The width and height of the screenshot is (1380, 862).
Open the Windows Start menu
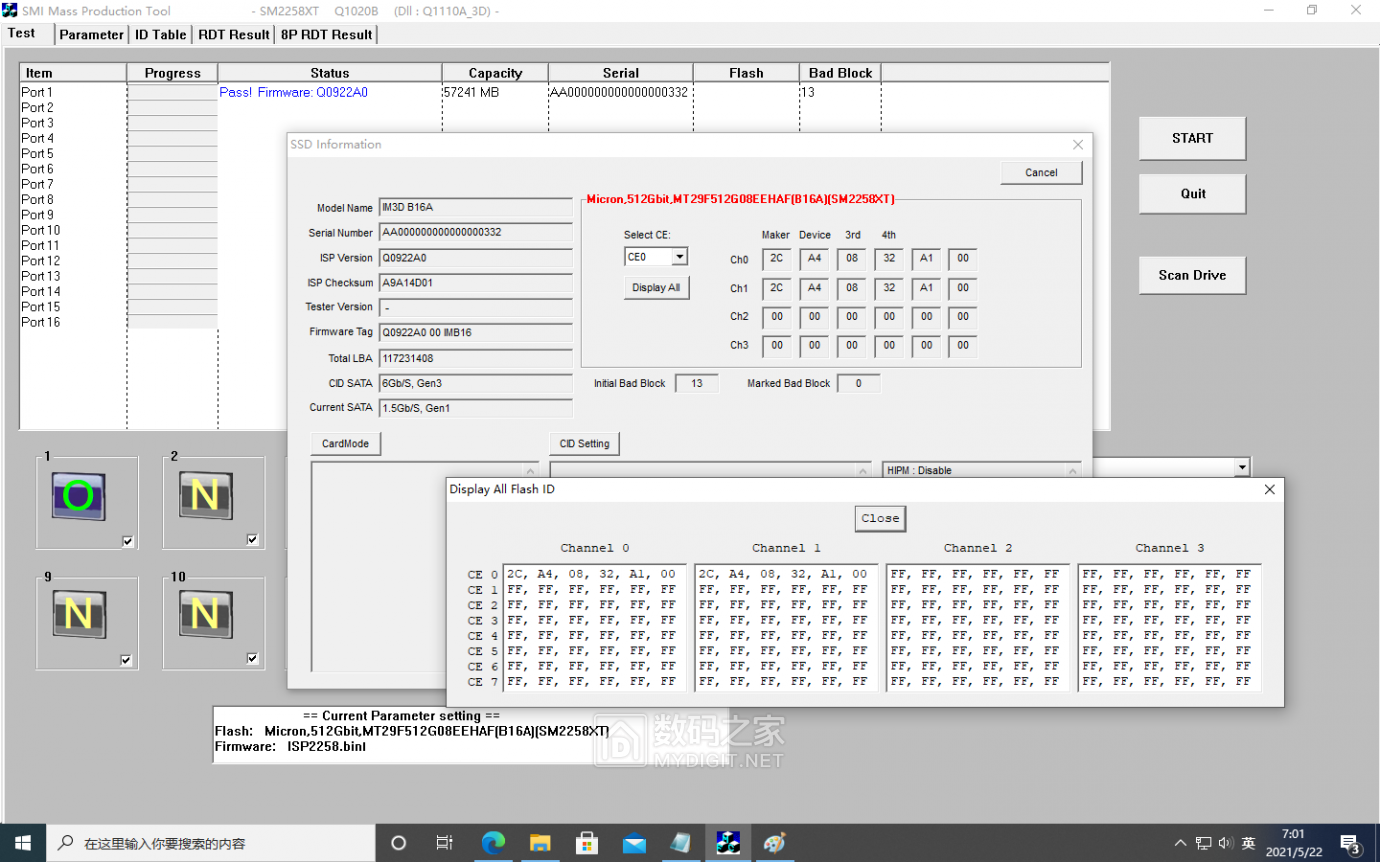click(22, 843)
